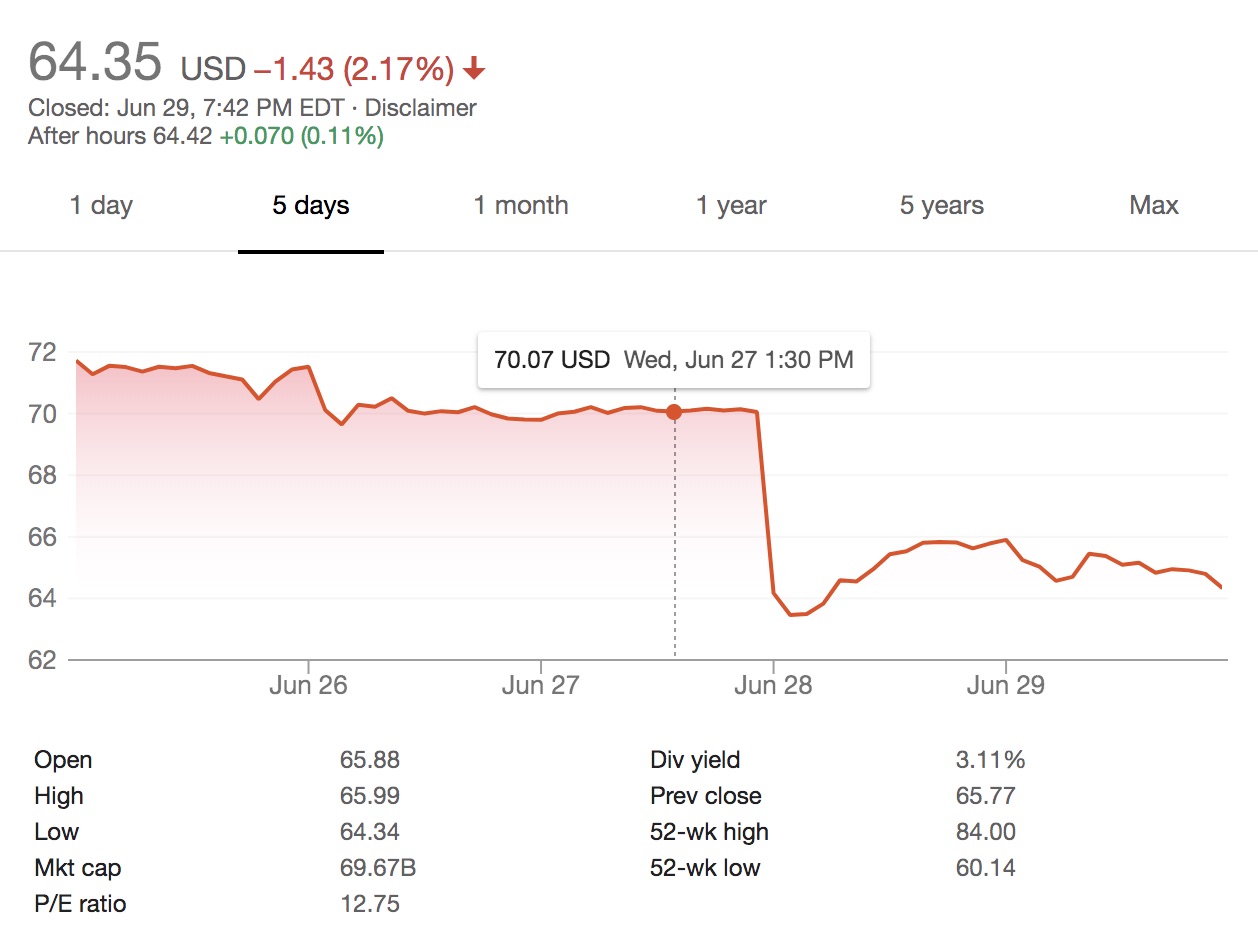Click the 64.35 current price heading
The image size is (1258, 950).
pos(95,62)
